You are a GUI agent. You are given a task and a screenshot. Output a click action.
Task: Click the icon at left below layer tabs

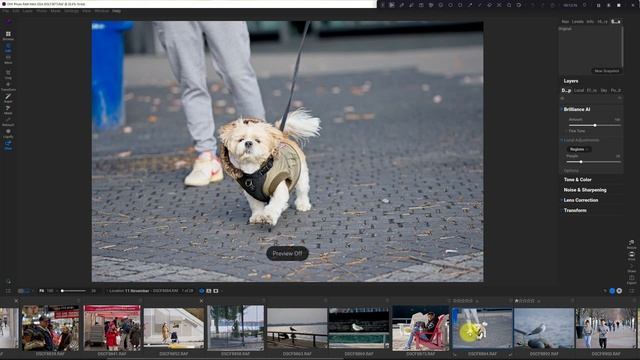click(562, 98)
